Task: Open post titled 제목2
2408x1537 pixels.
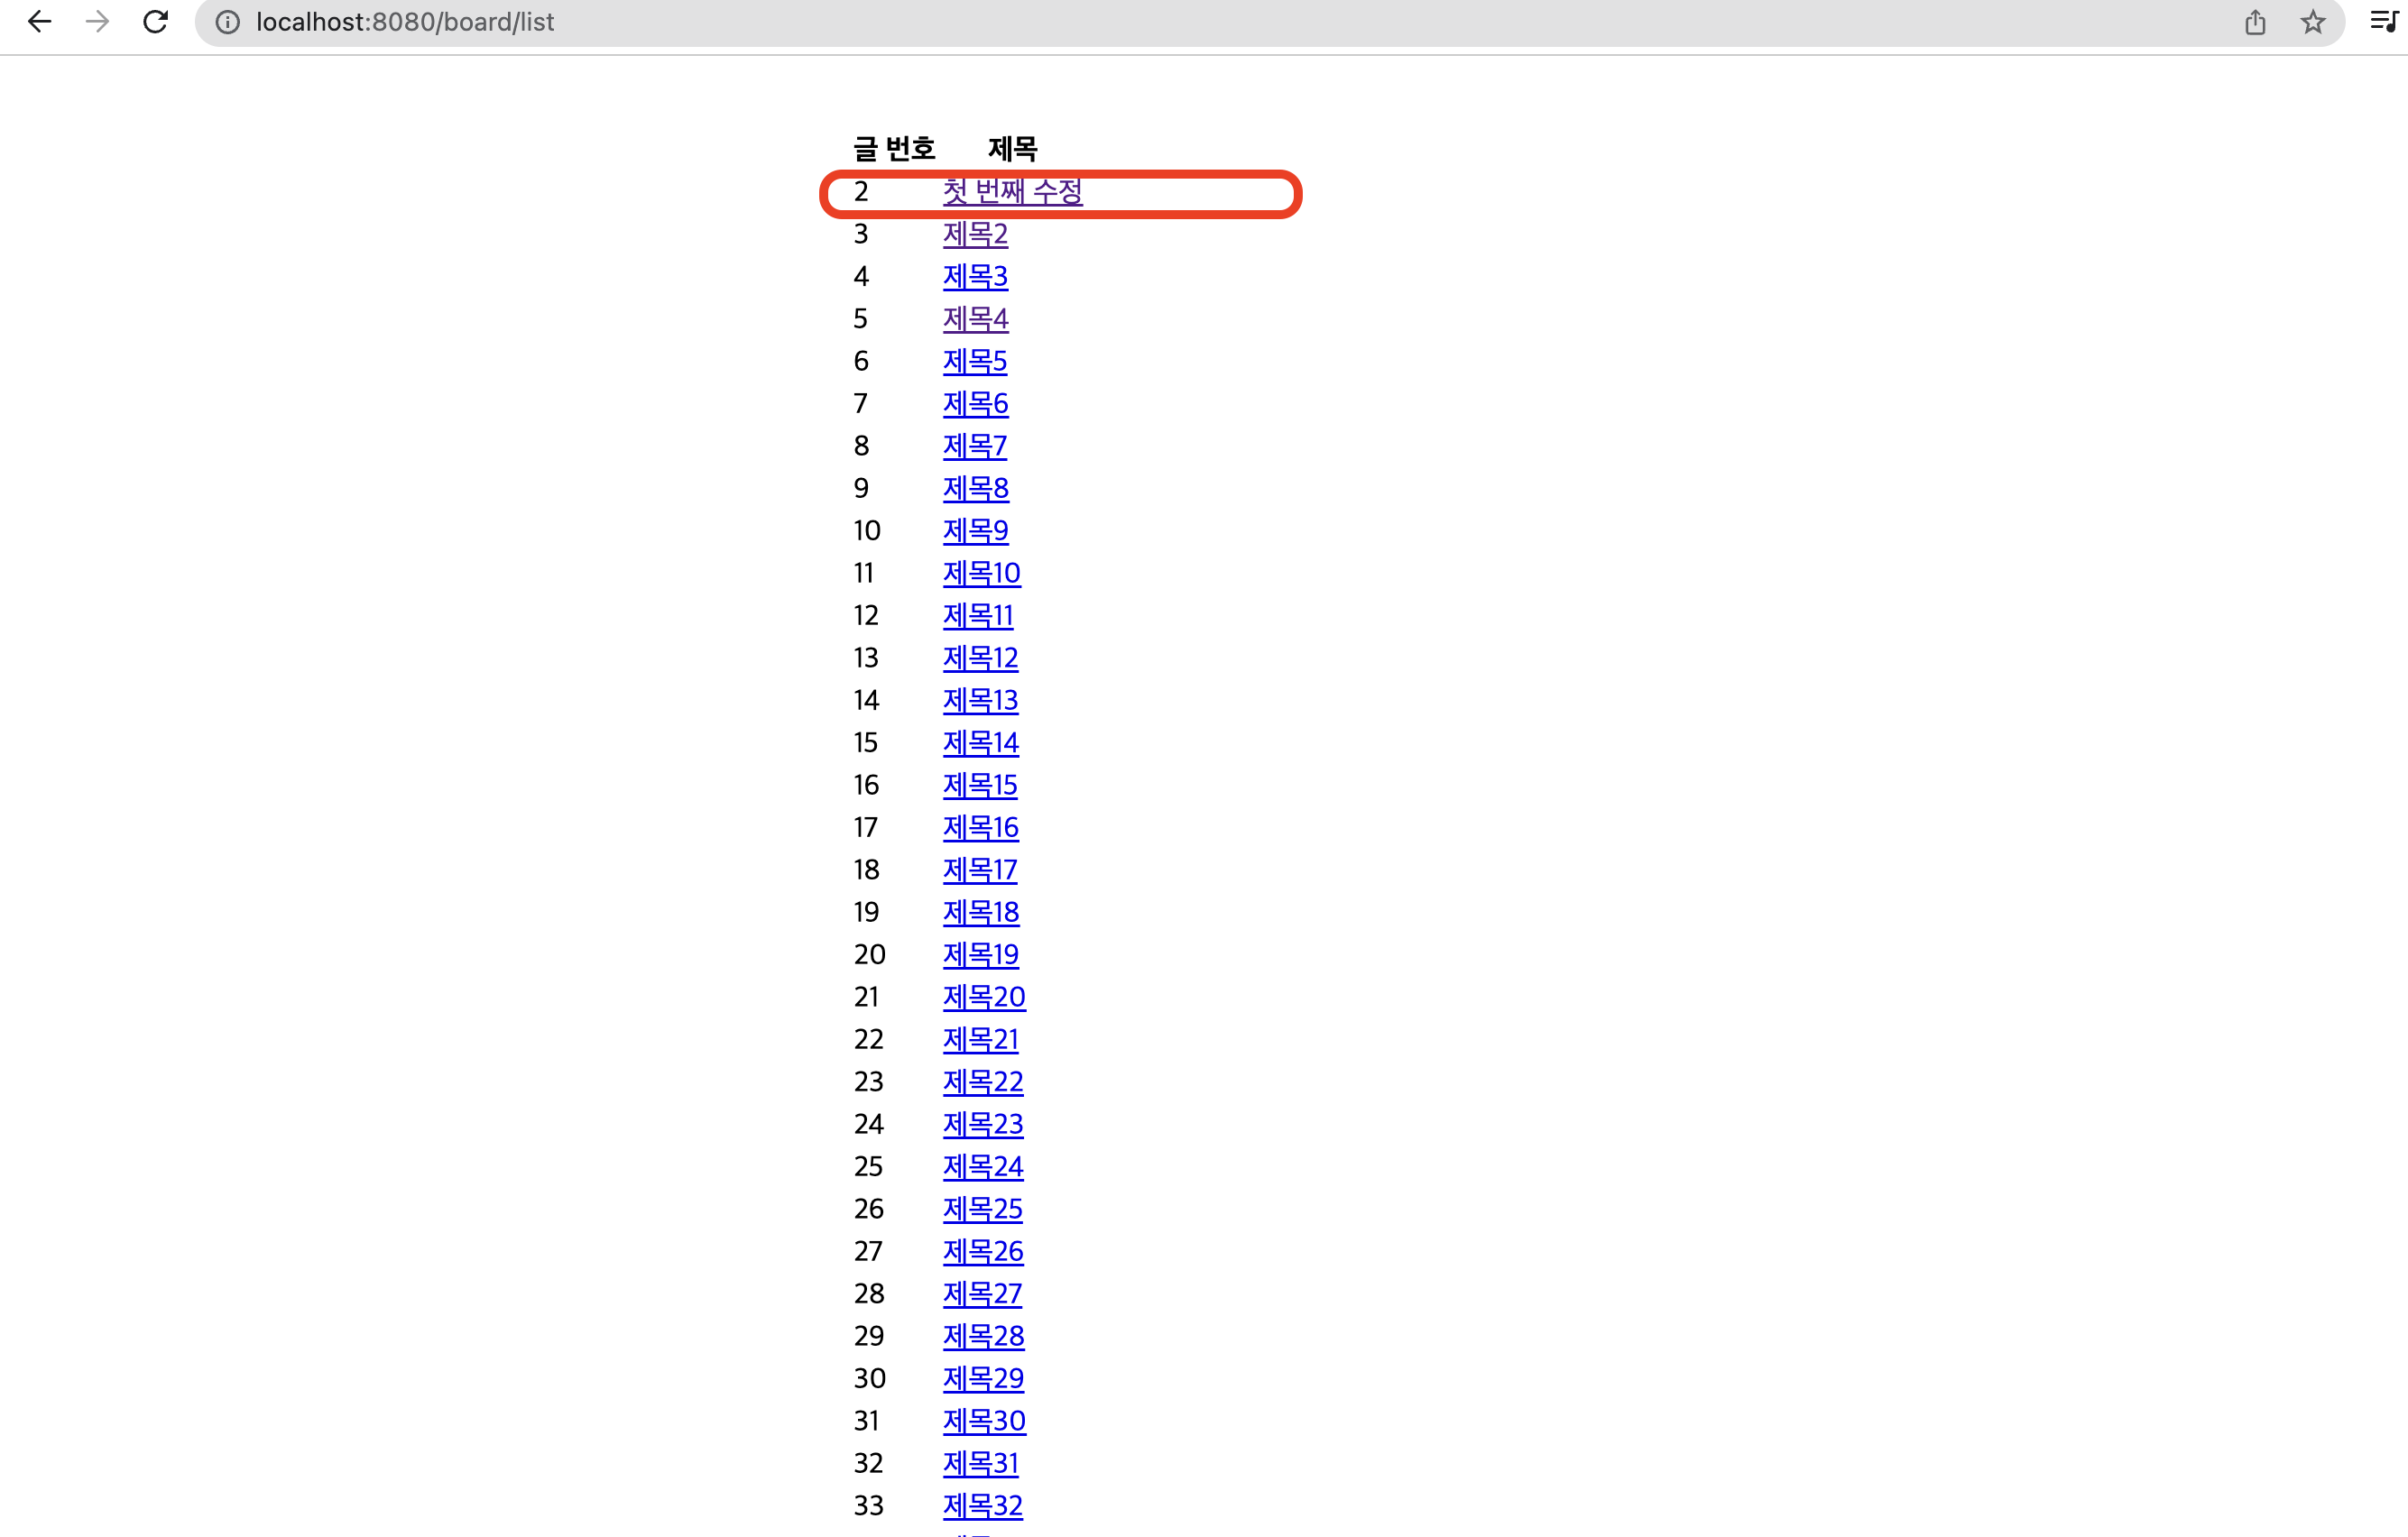Action: [975, 234]
